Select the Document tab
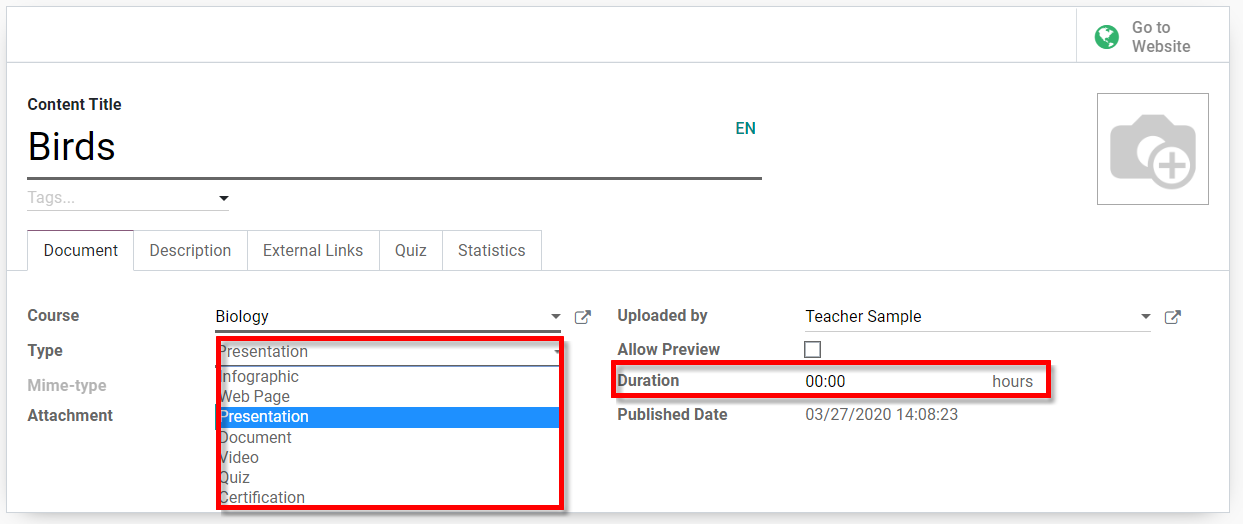The image size is (1243, 524). (x=81, y=251)
